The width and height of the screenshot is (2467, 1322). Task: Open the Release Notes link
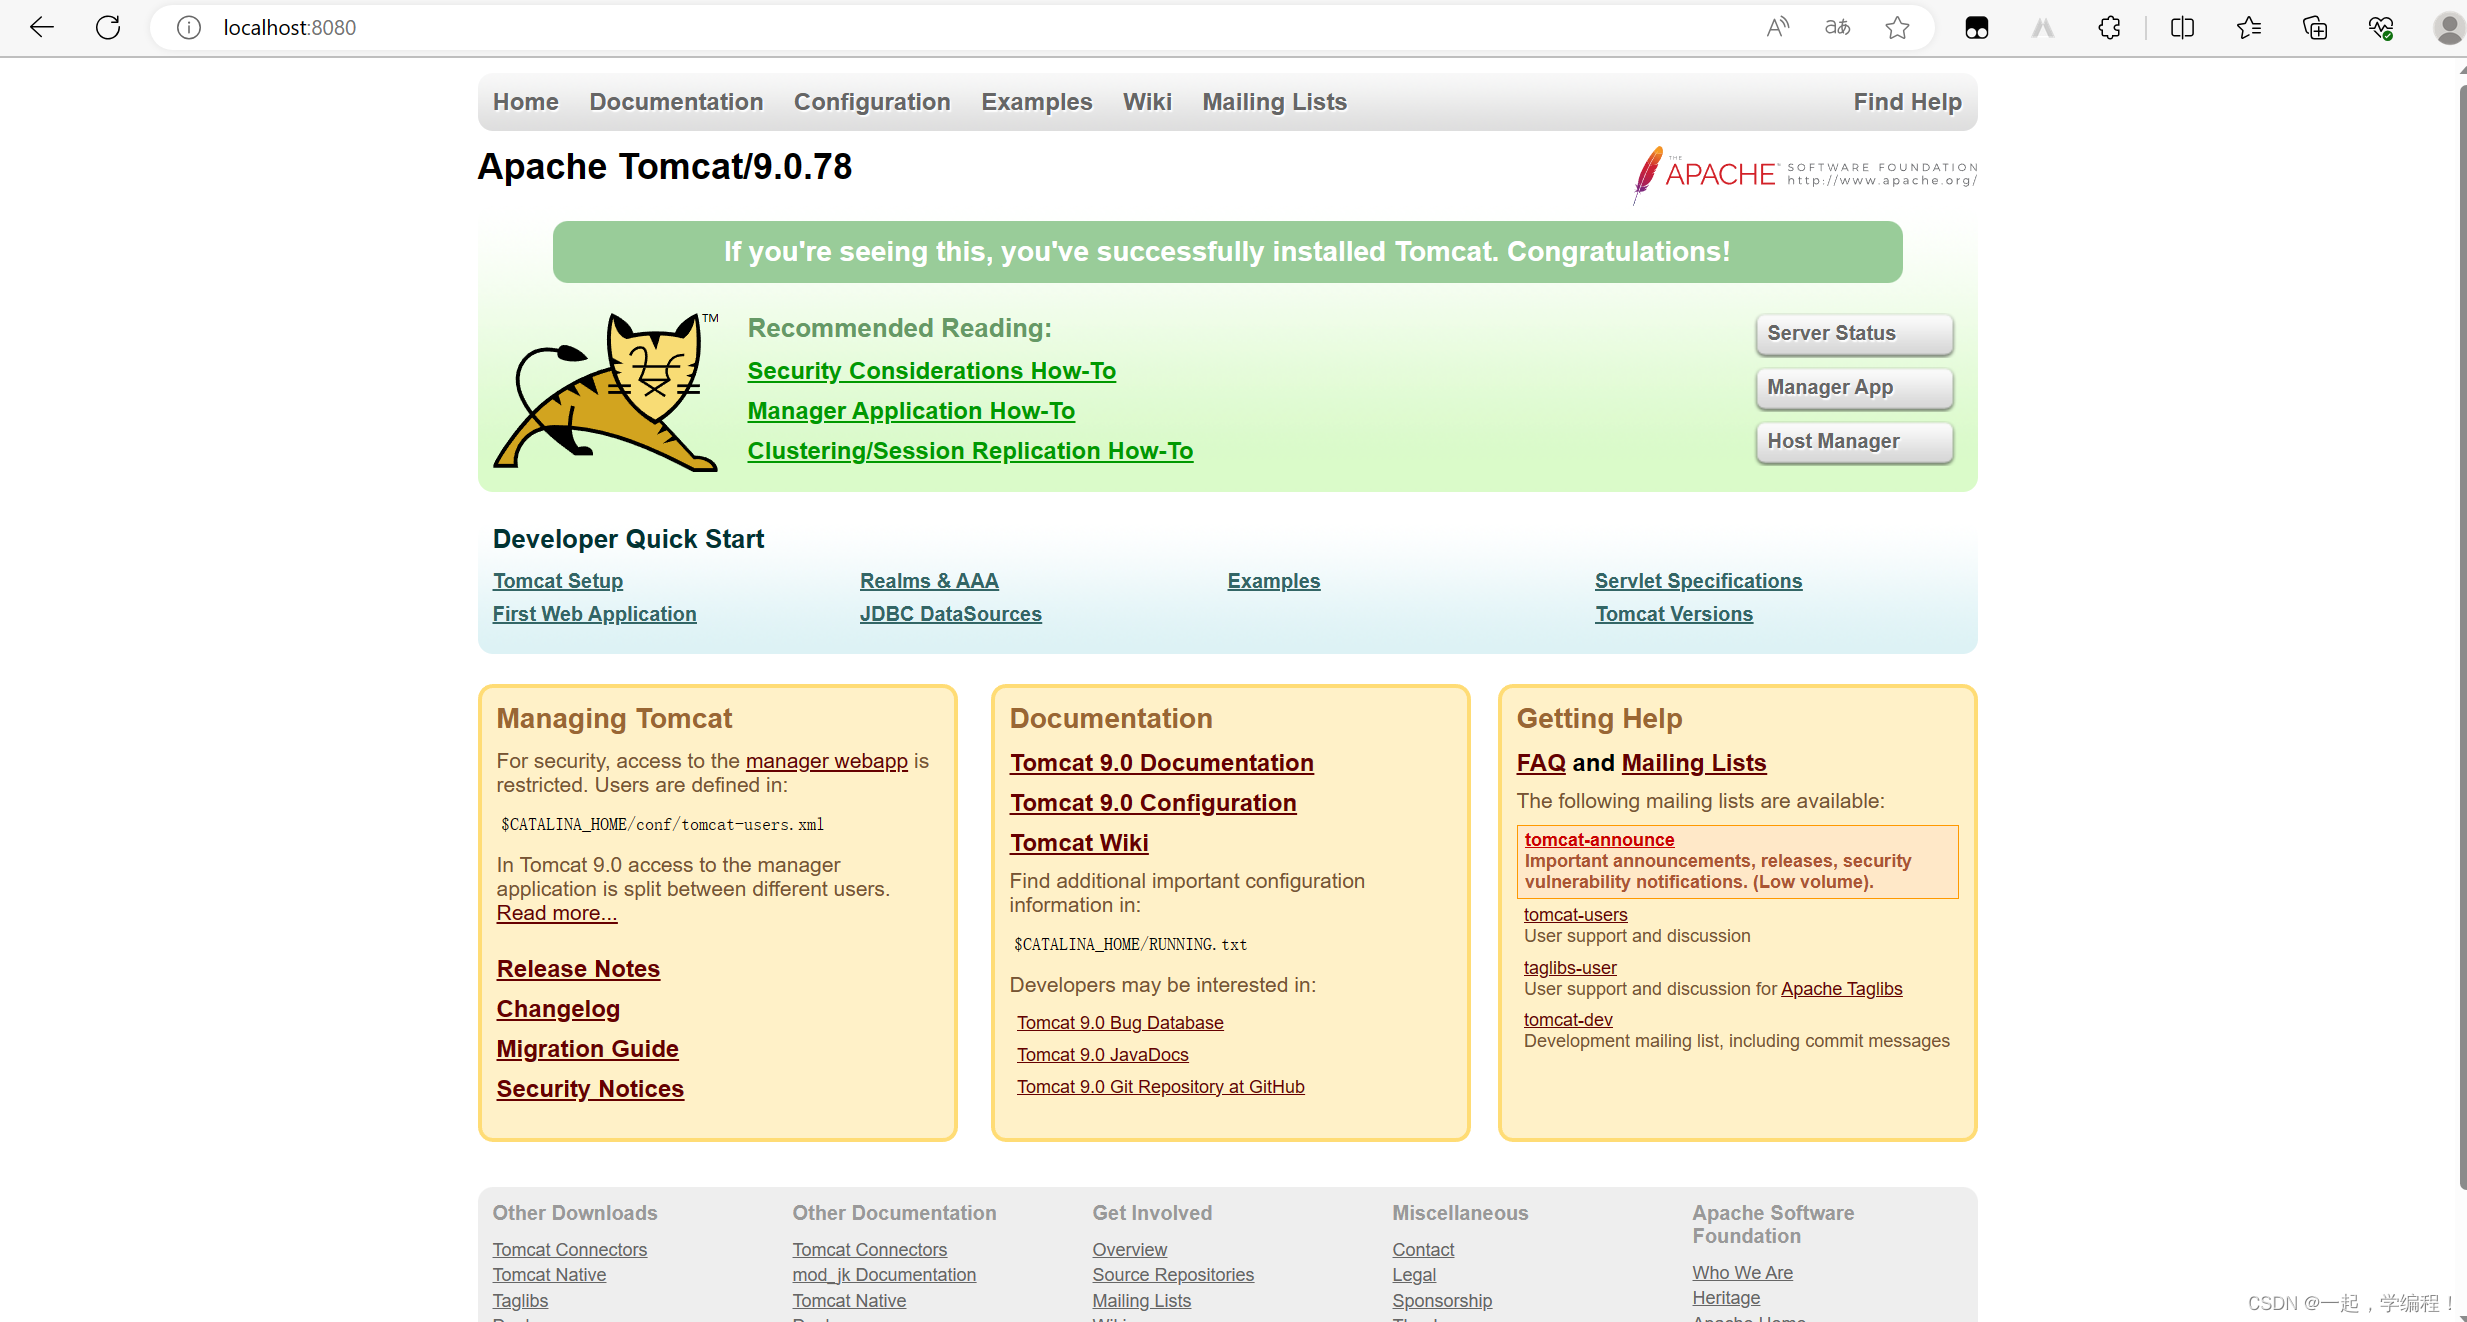click(578, 969)
